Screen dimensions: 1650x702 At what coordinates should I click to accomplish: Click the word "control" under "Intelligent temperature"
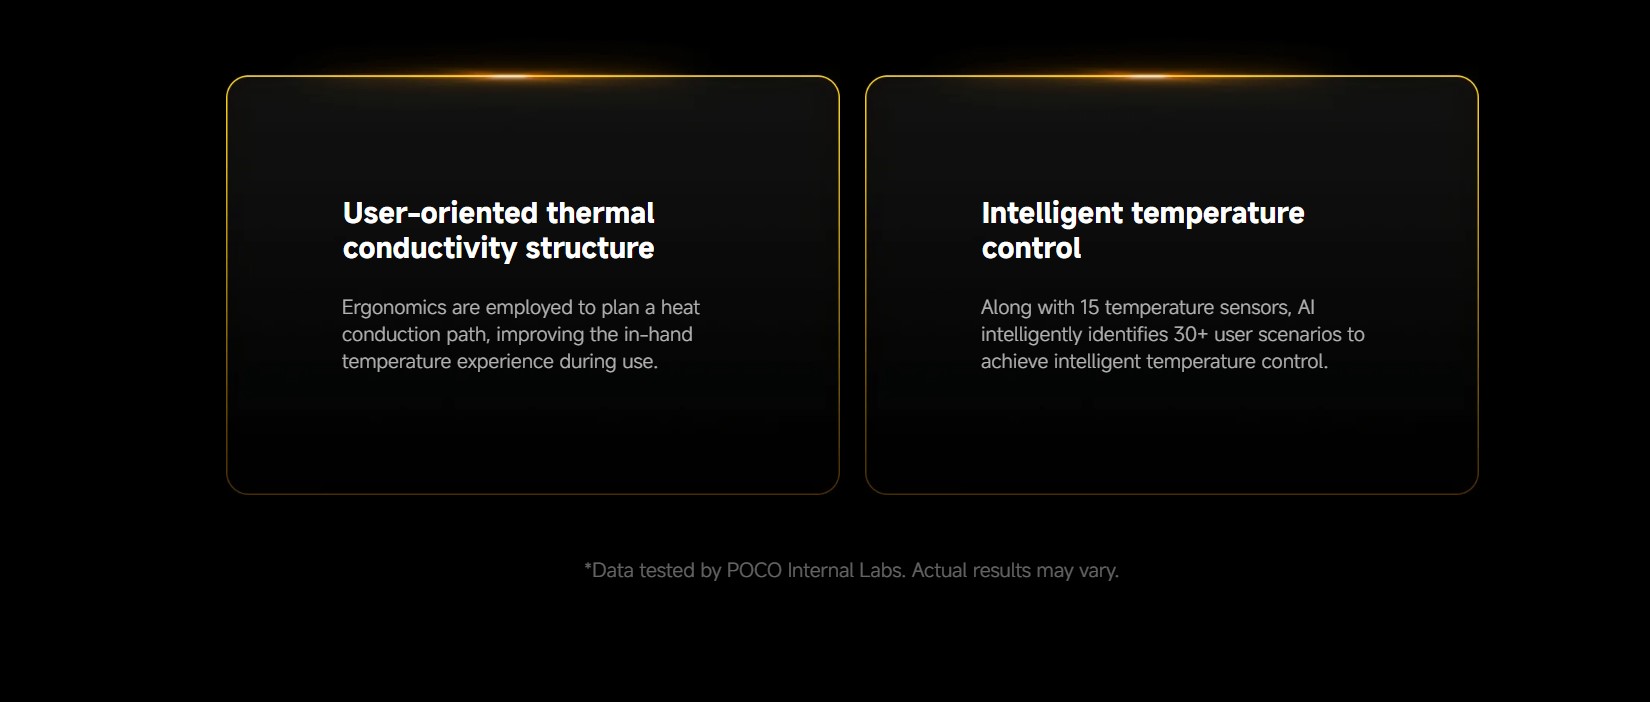[x=1031, y=248]
